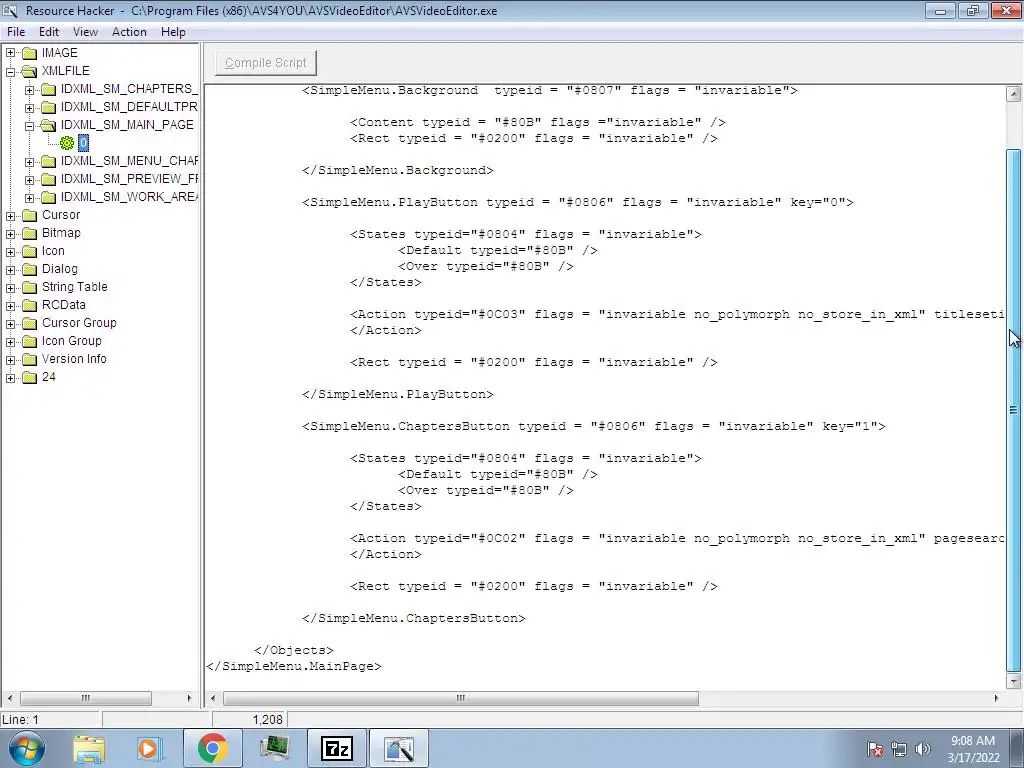
Task: Click the <SimpleMenu.PlayButton opening tag line
Action: pos(577,202)
